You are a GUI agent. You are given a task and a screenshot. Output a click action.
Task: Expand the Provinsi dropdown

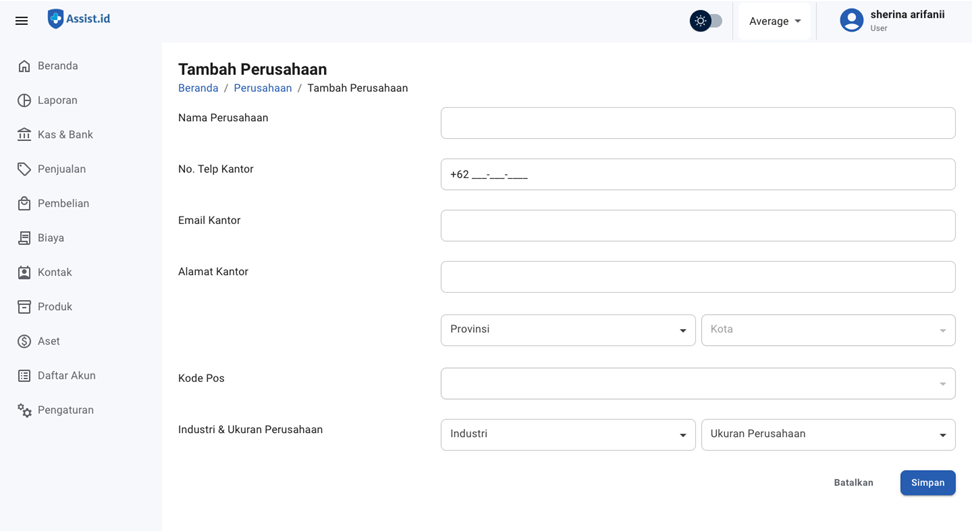click(x=567, y=330)
